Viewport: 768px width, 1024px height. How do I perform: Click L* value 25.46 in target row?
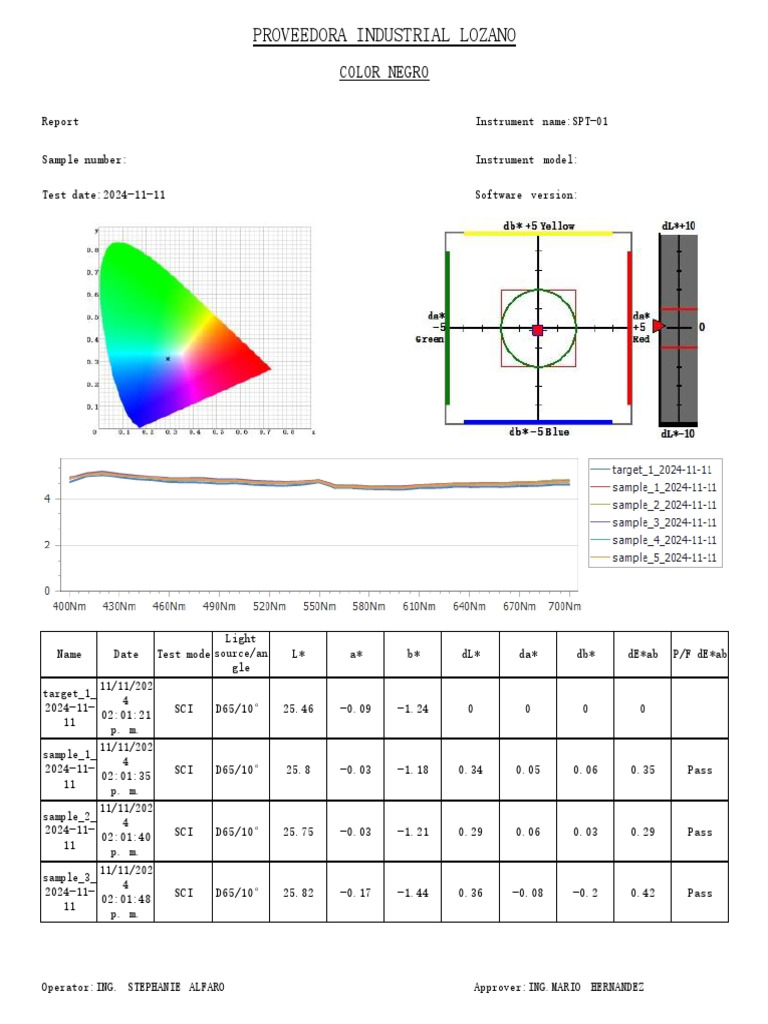coord(298,709)
